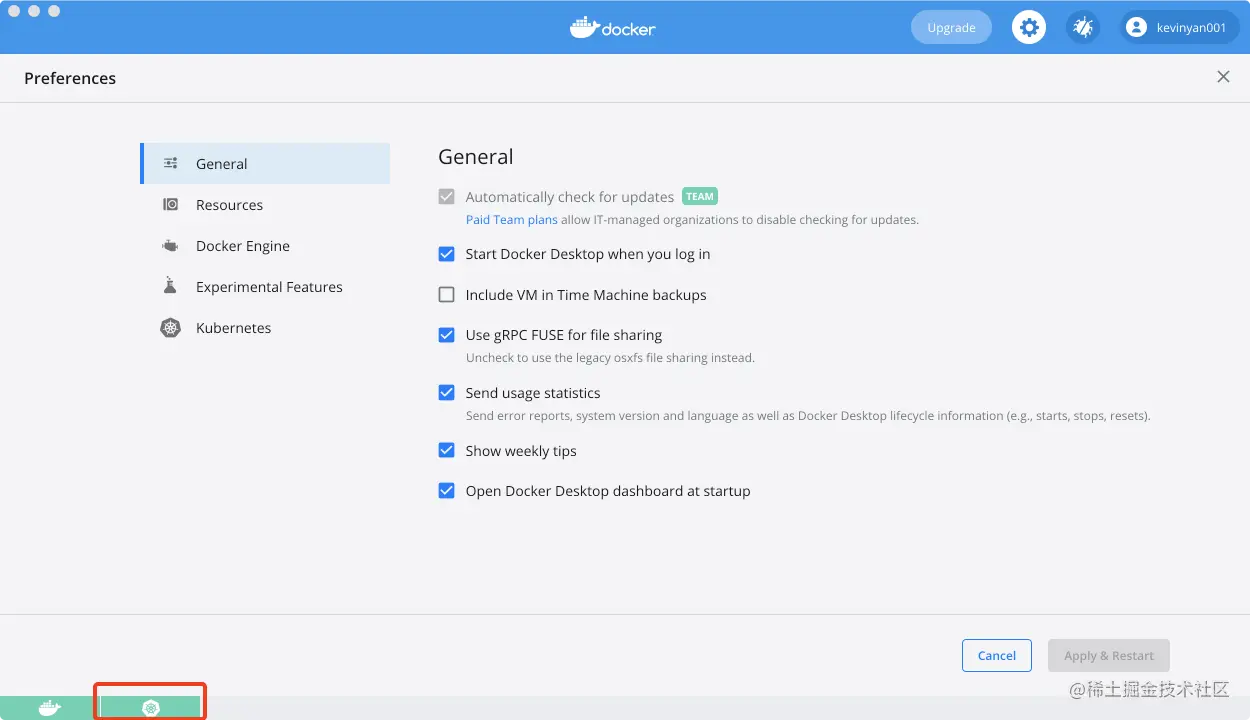Uncheck Open Docker Desktop dashboard at startup
The width and height of the screenshot is (1250, 720).
pyautogui.click(x=447, y=491)
